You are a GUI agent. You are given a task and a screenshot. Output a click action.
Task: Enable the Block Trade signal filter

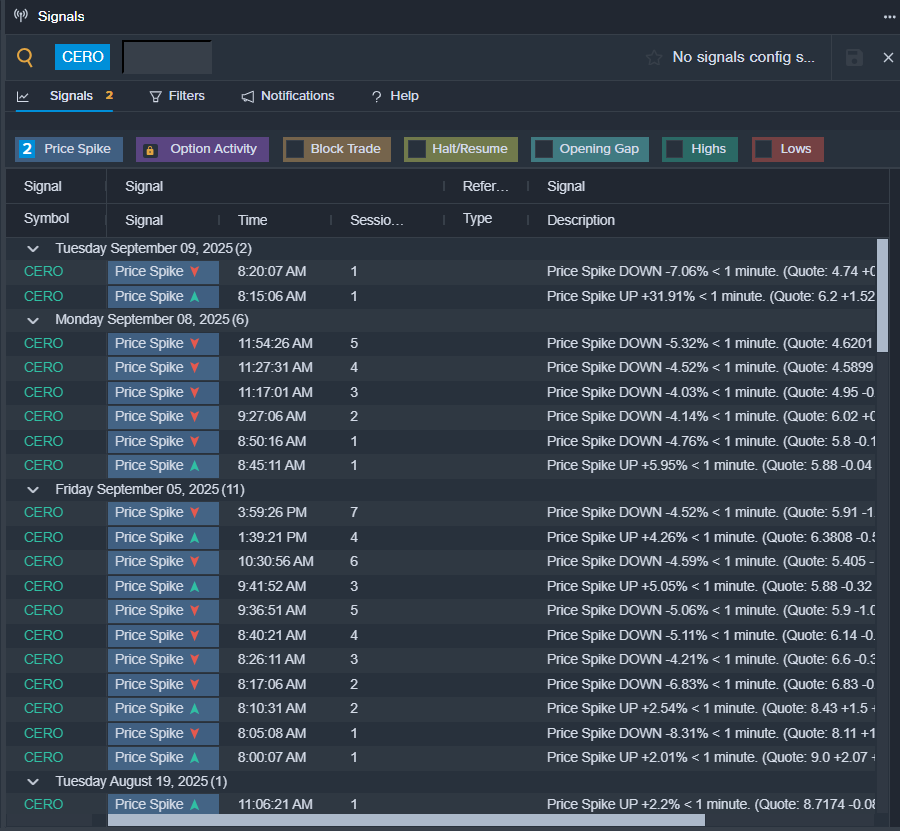click(337, 149)
